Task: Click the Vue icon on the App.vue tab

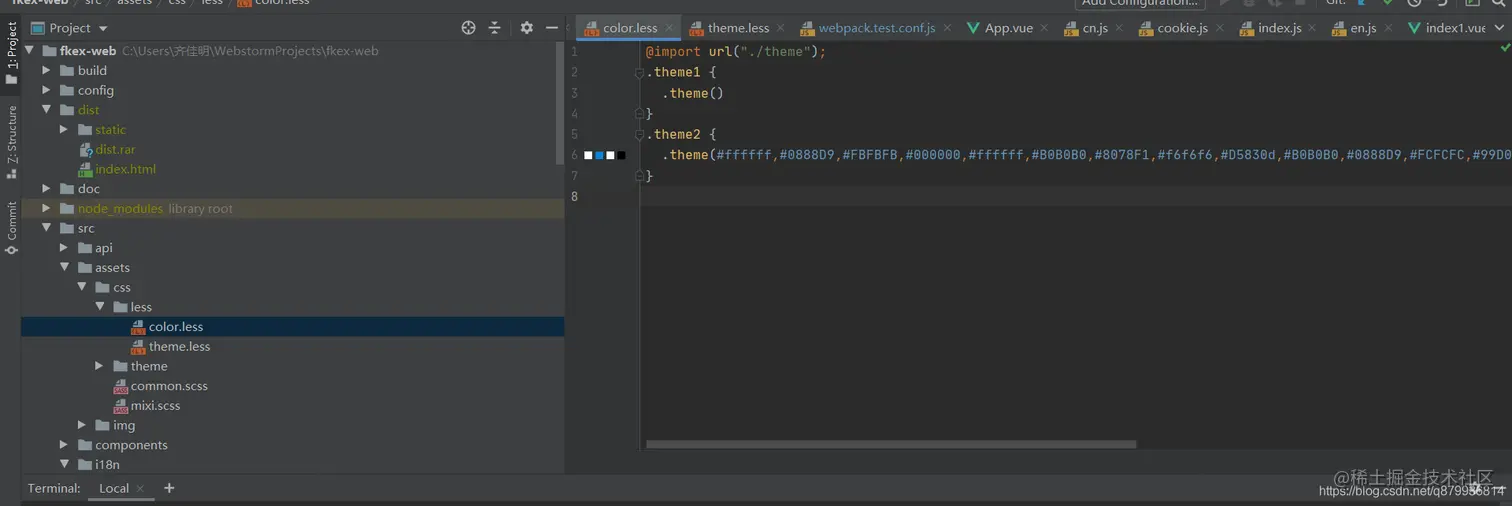Action: coord(973,28)
